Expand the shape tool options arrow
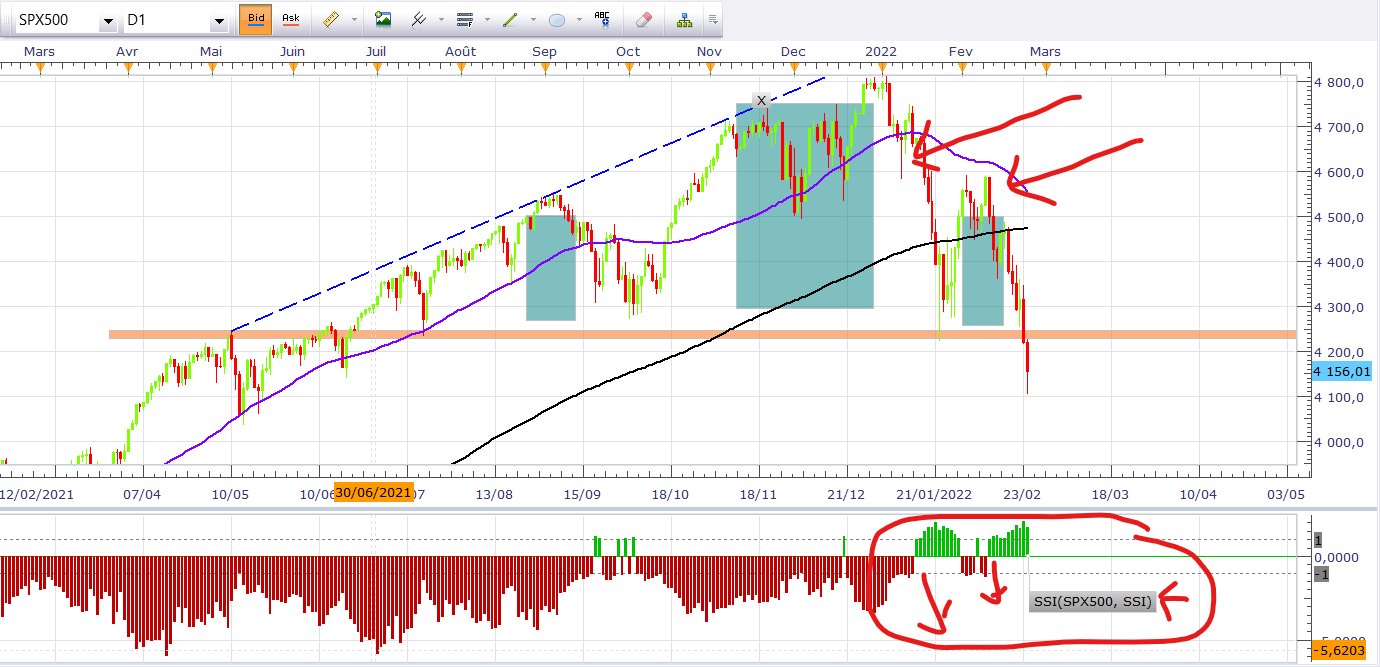The height and width of the screenshot is (667, 1380). 578,20
